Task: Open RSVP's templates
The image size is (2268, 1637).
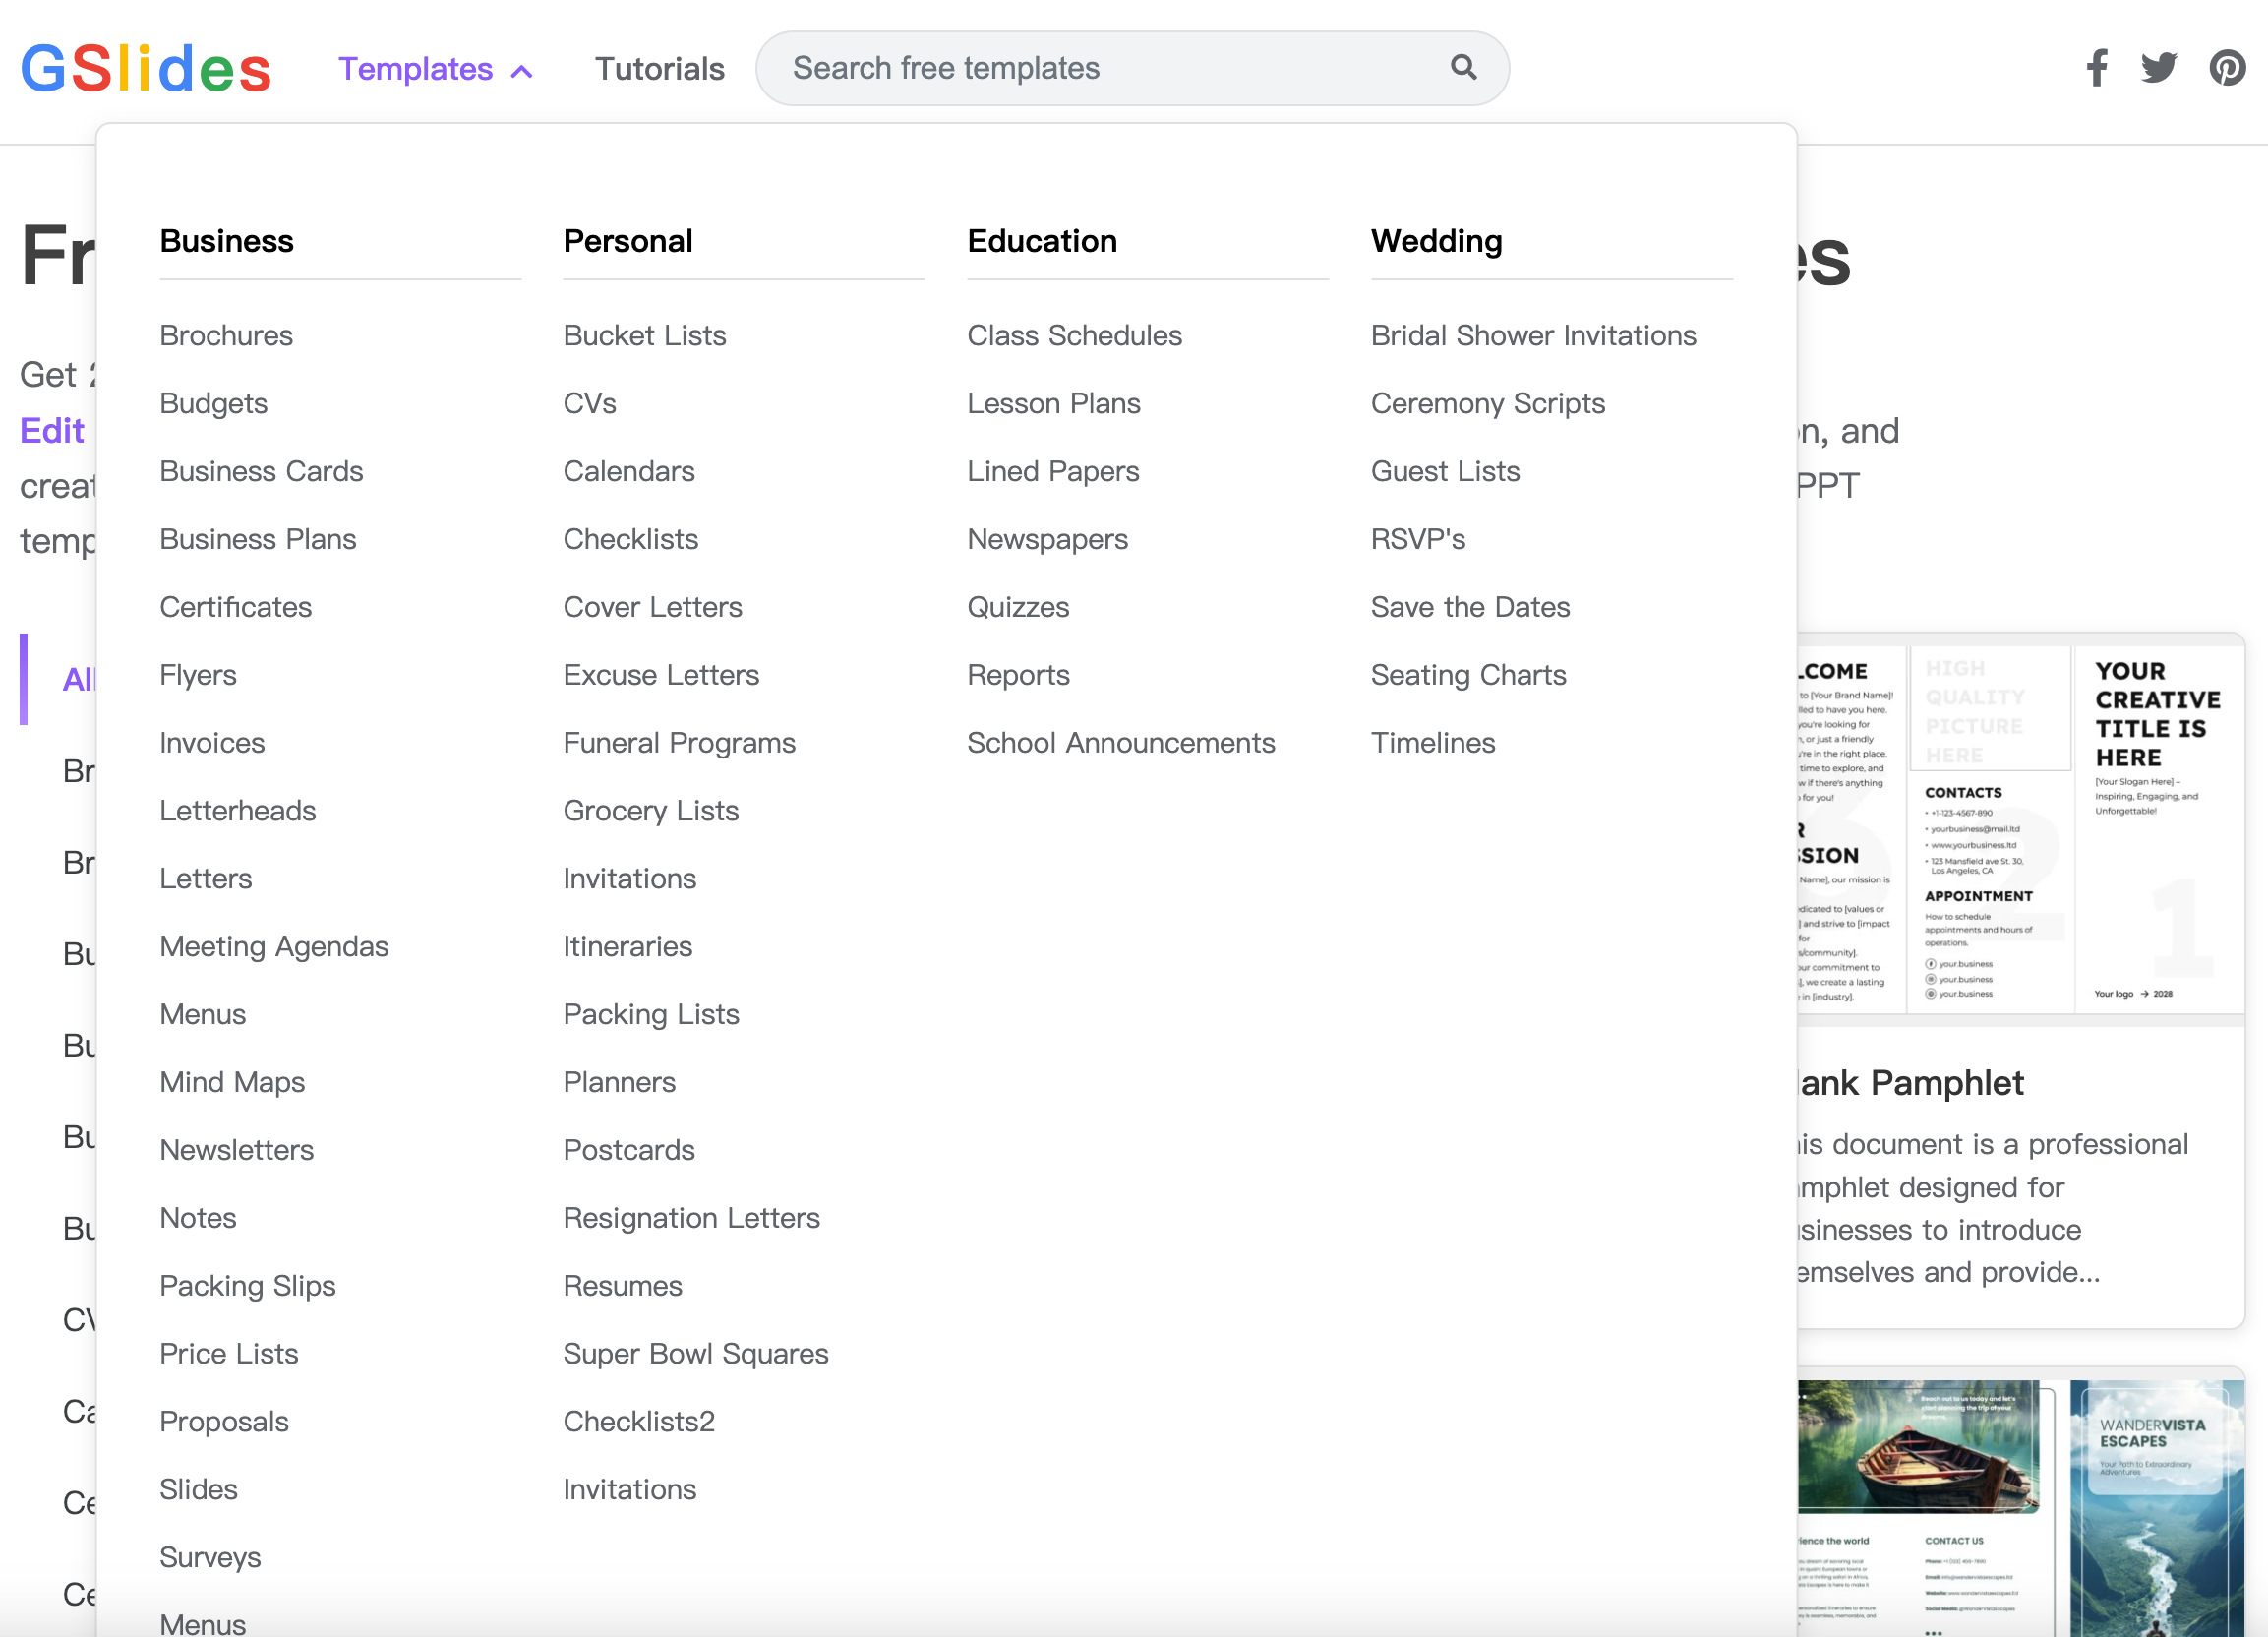Action: coord(1418,539)
